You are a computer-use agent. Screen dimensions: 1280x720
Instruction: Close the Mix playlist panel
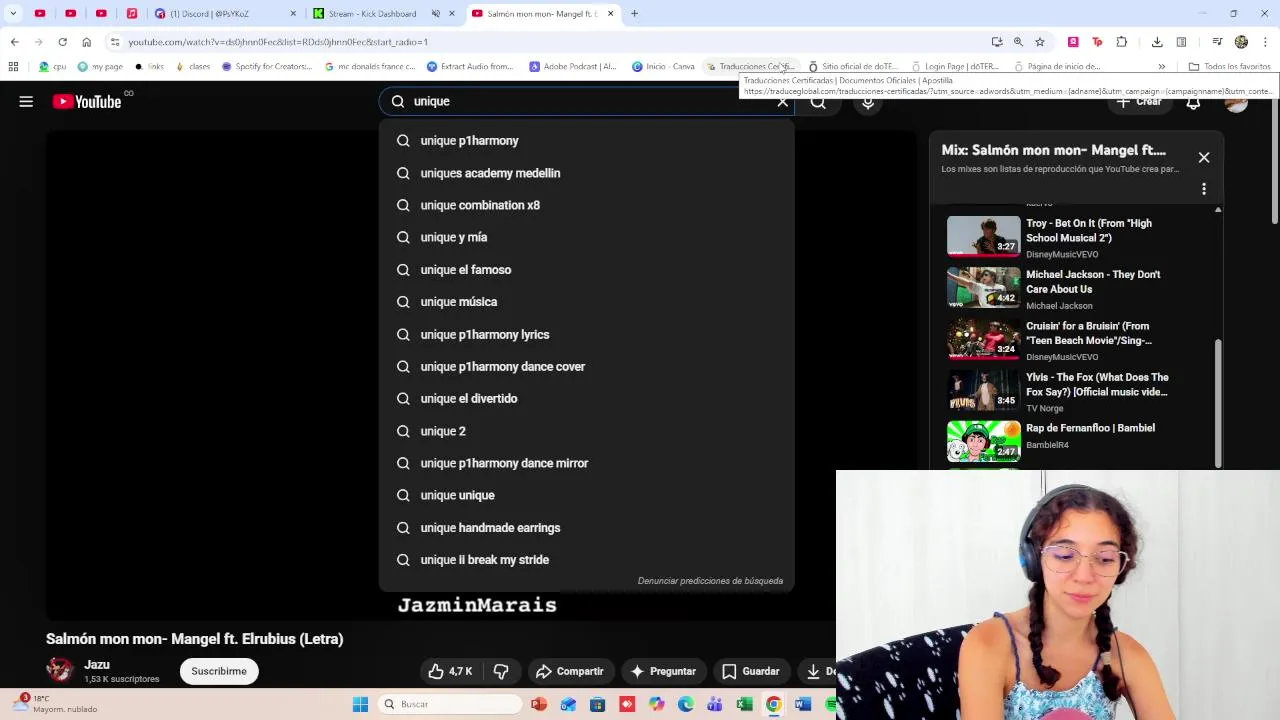[1204, 157]
